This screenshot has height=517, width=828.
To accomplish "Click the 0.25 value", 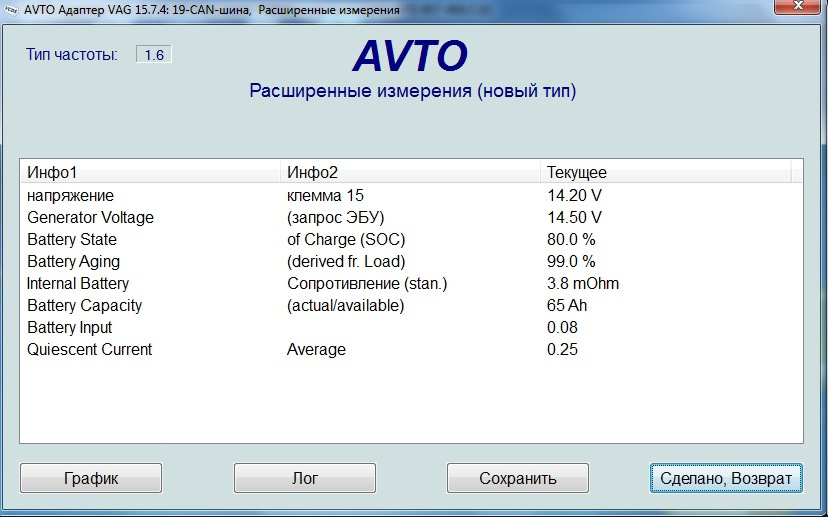I will 562,350.
